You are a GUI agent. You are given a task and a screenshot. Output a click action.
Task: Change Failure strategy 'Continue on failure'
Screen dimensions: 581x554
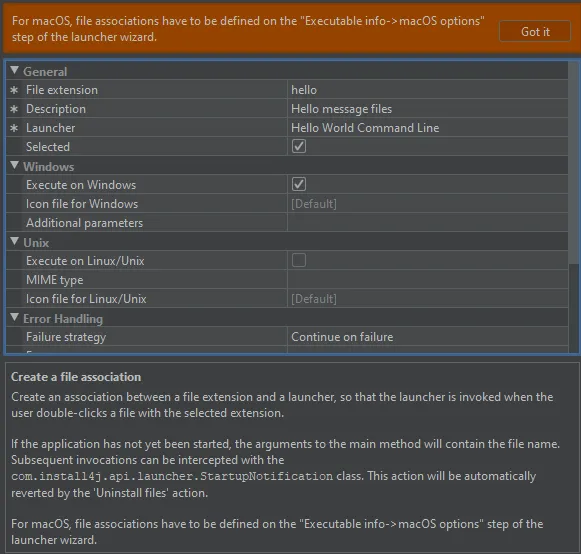[428, 336]
